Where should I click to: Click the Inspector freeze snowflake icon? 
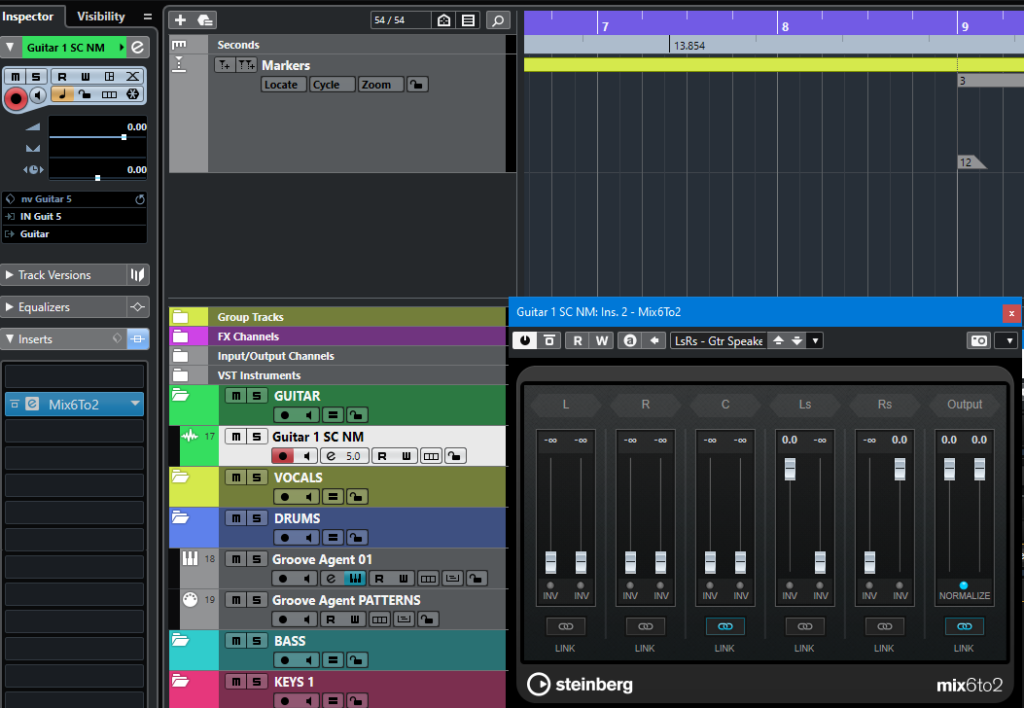pyautogui.click(x=133, y=94)
